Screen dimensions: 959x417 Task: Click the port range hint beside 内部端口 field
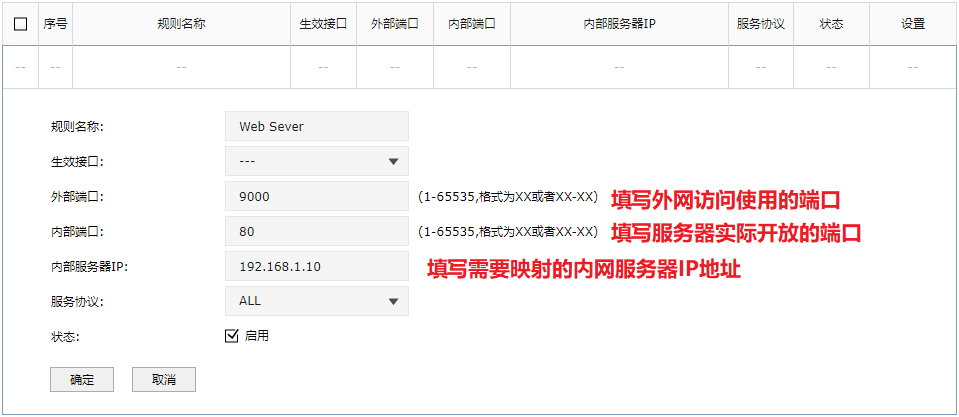pos(508,232)
